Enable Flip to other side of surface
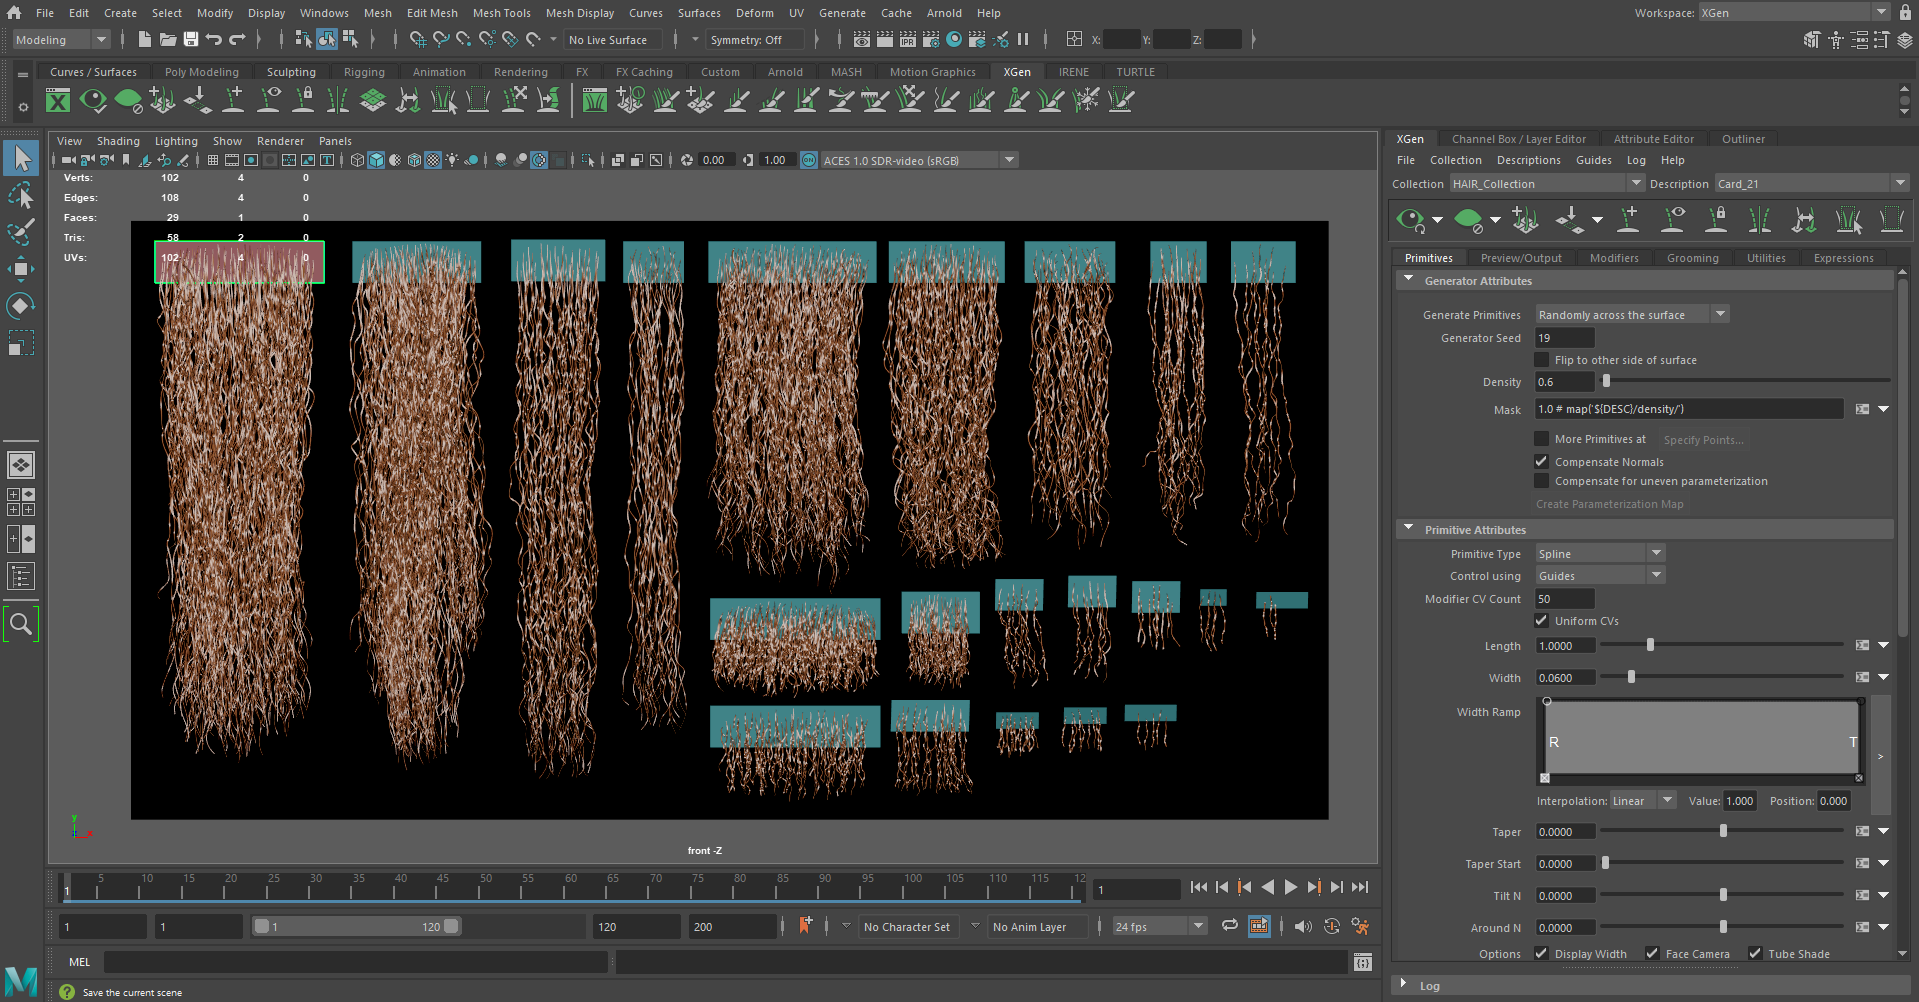This screenshot has width=1919, height=1002. click(x=1542, y=360)
